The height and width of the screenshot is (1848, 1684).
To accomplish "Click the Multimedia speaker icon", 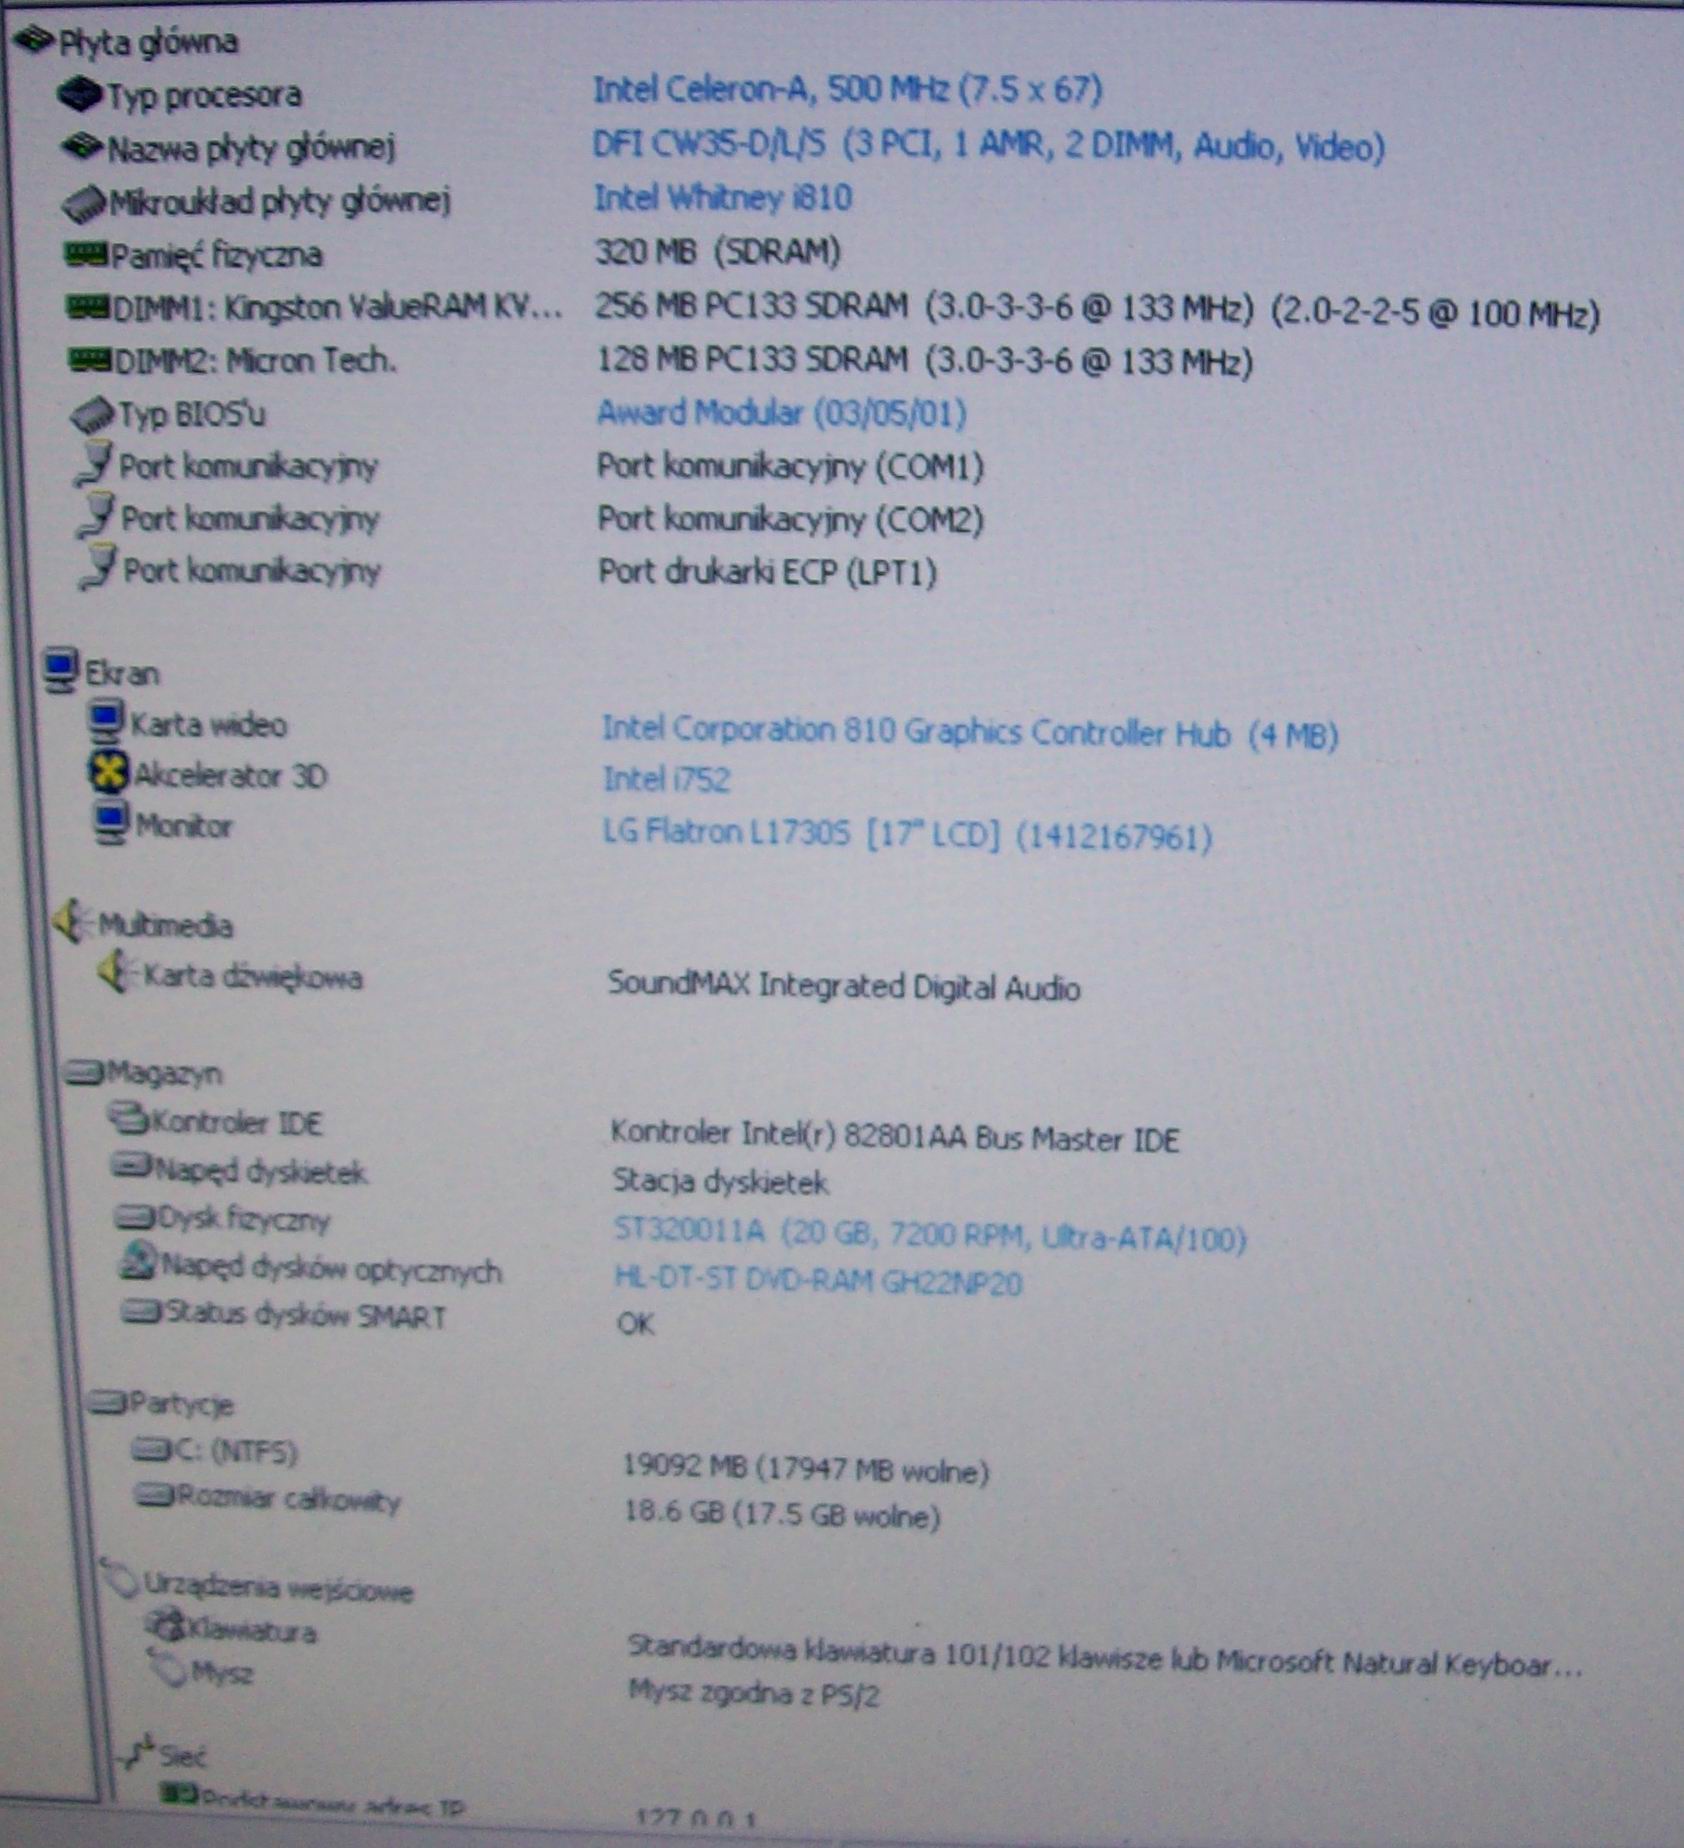I will pos(73,921).
